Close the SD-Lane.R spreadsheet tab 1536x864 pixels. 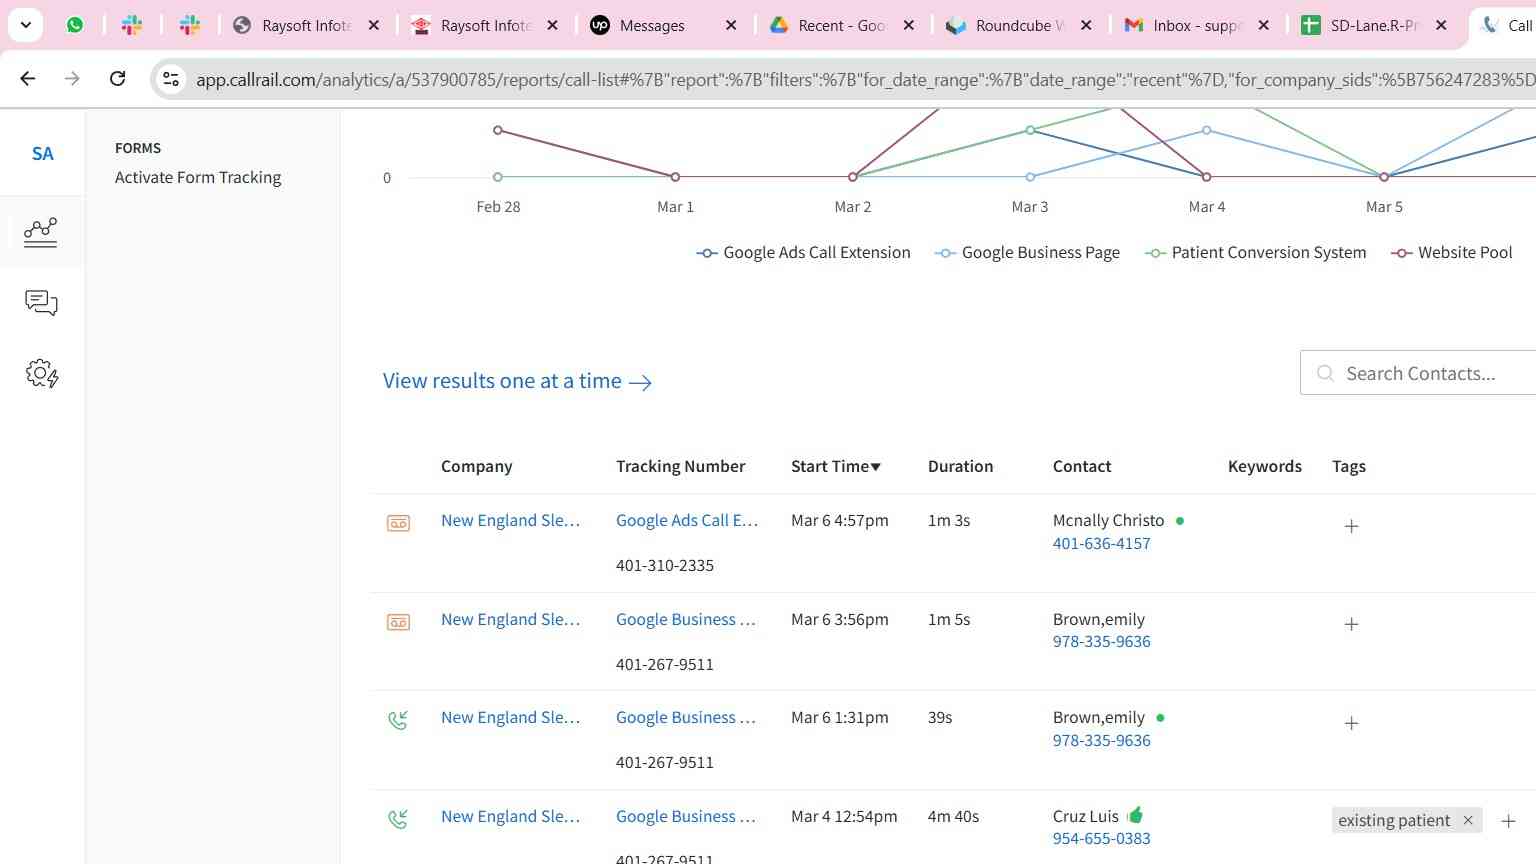[1441, 25]
